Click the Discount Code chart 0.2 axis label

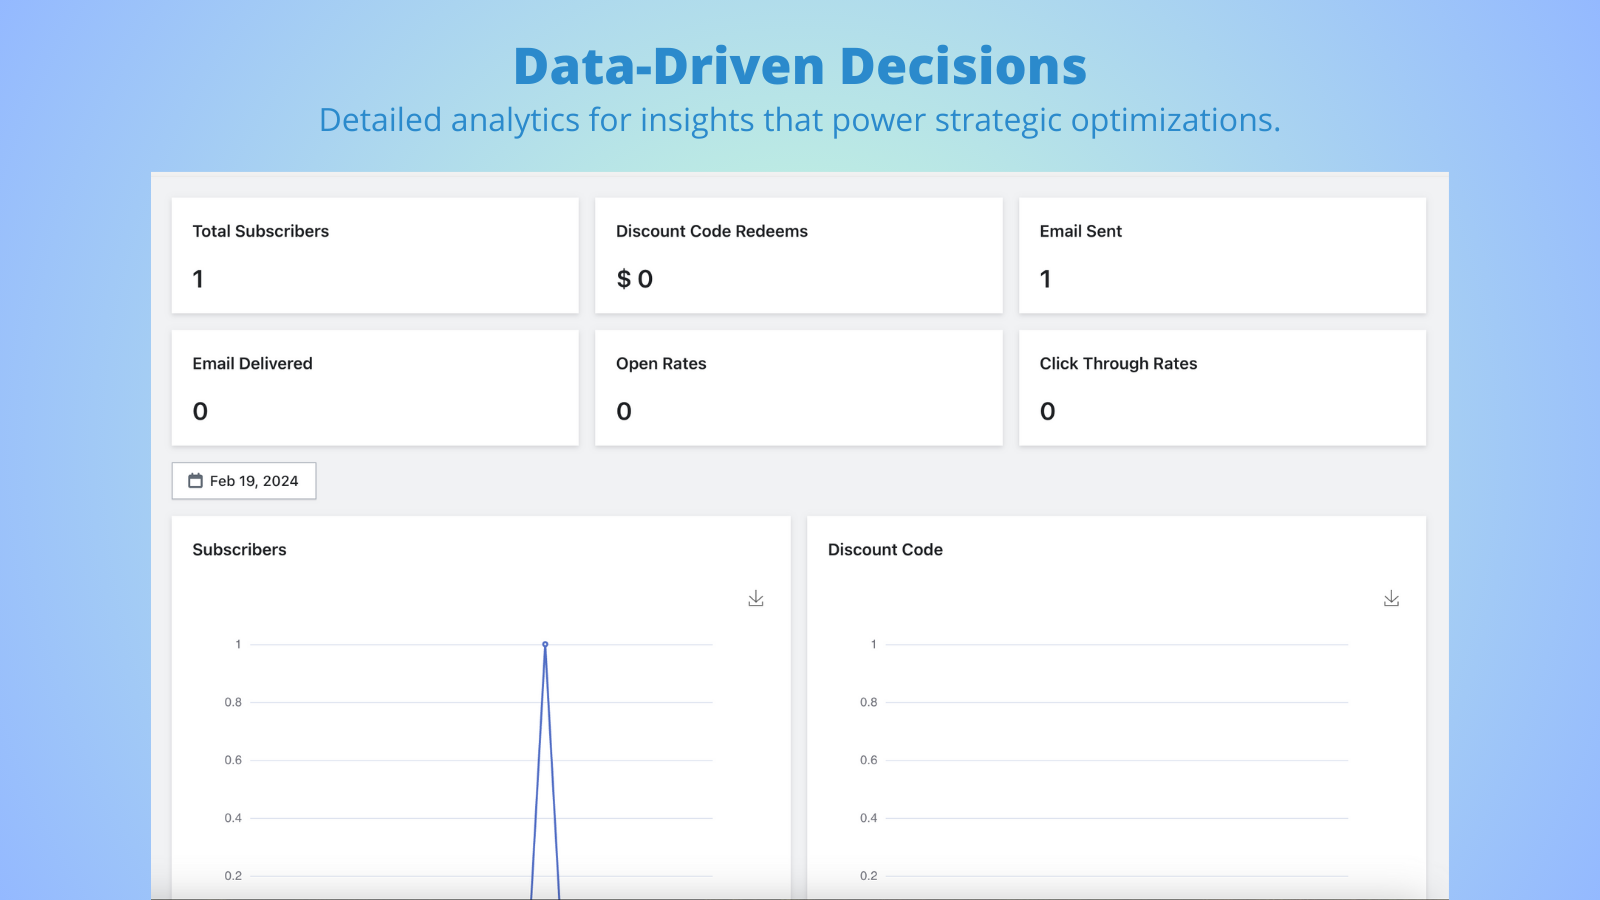click(x=868, y=876)
